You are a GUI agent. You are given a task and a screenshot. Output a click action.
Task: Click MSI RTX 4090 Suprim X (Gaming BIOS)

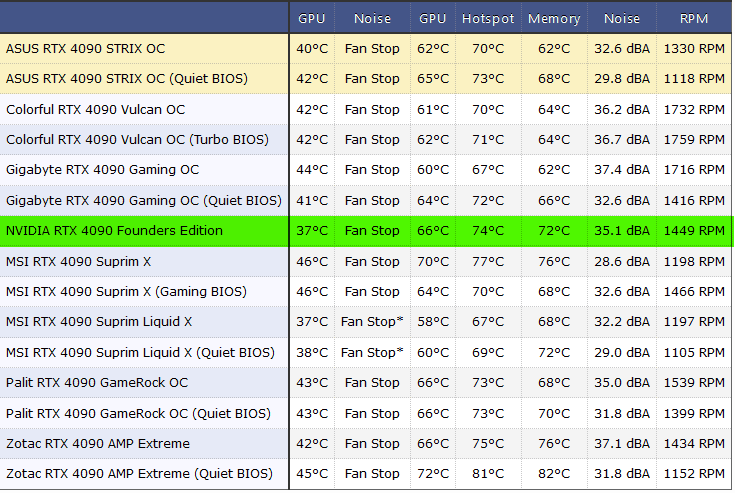126,291
